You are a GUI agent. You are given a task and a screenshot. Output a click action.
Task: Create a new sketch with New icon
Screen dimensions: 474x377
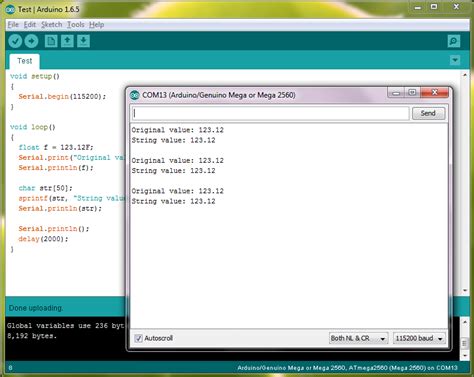click(x=51, y=41)
